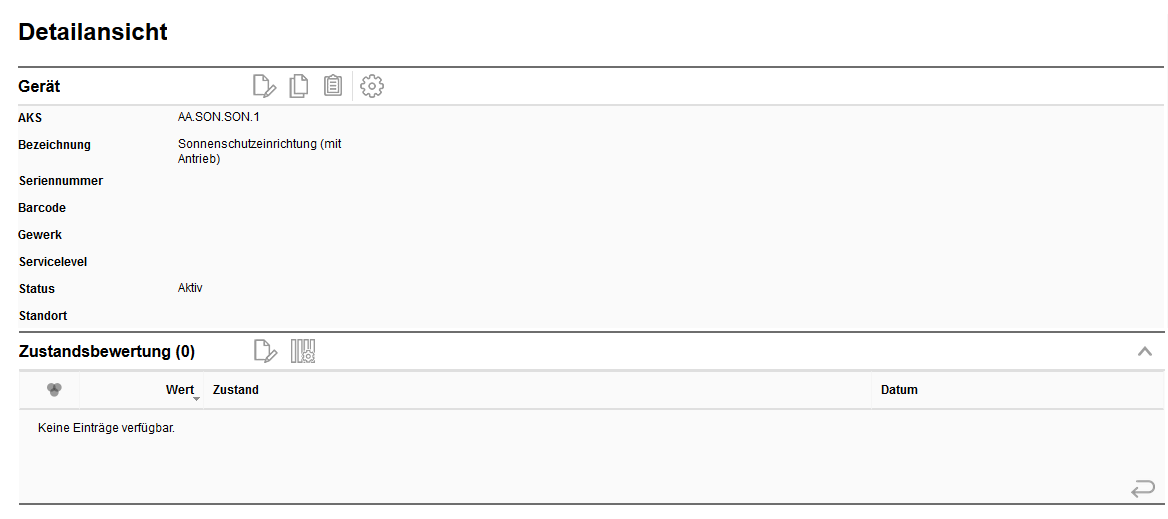Click the three-circles status column header icon
1168x519 pixels.
coord(54,390)
